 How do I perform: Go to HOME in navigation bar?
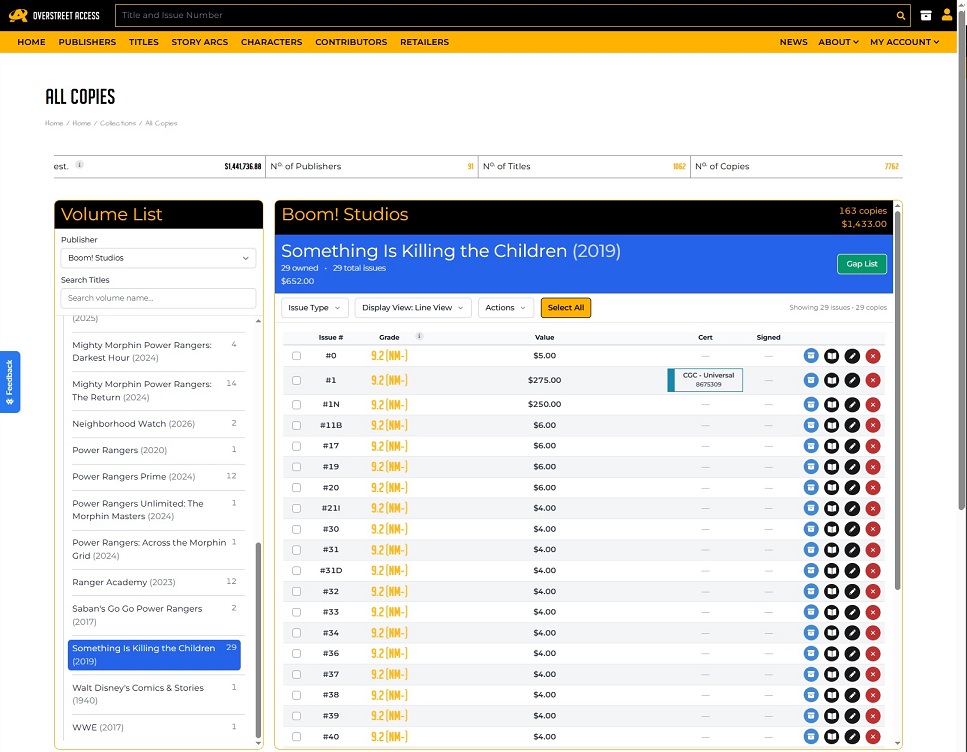(31, 42)
